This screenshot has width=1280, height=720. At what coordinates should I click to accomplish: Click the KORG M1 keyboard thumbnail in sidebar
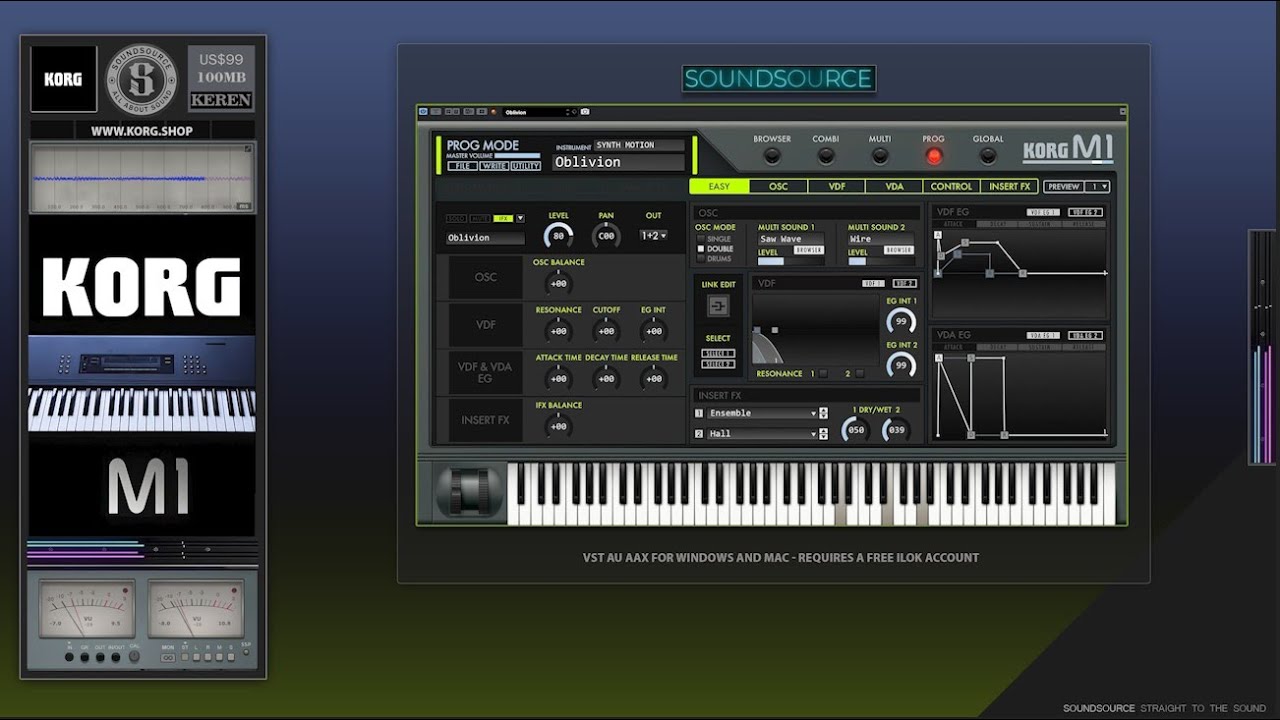(x=142, y=384)
